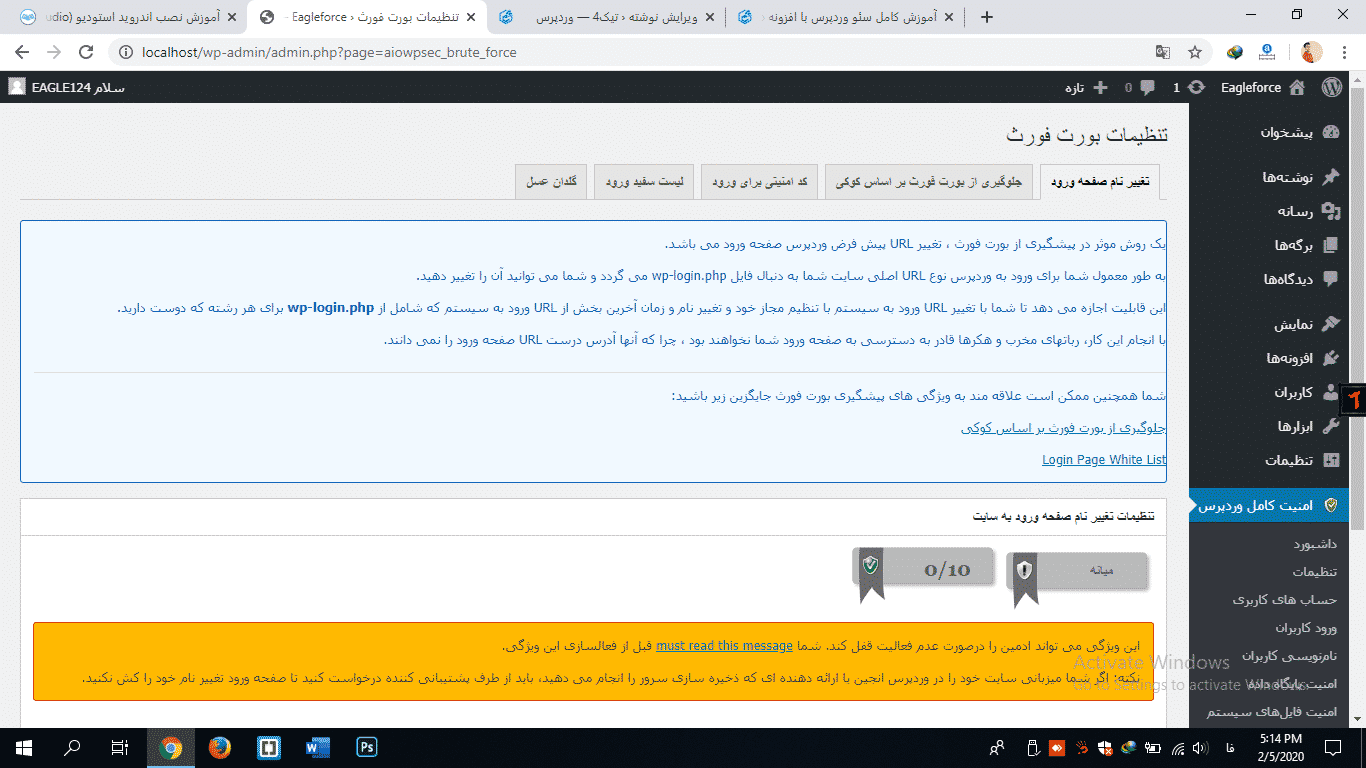Viewport: 1366px width, 768px height.
Task: Switch to لیست سفید ورود tab
Action: [645, 182]
